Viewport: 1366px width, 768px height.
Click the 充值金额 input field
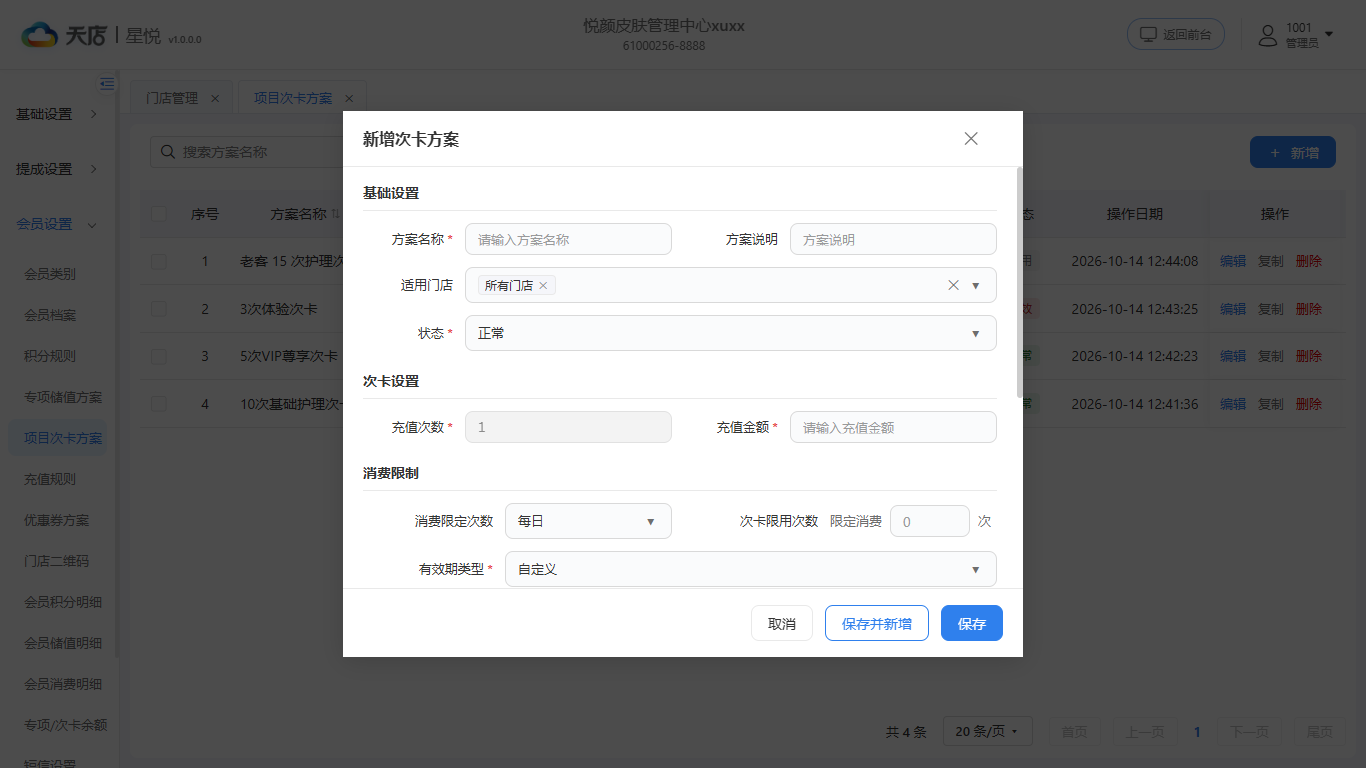tap(893, 427)
